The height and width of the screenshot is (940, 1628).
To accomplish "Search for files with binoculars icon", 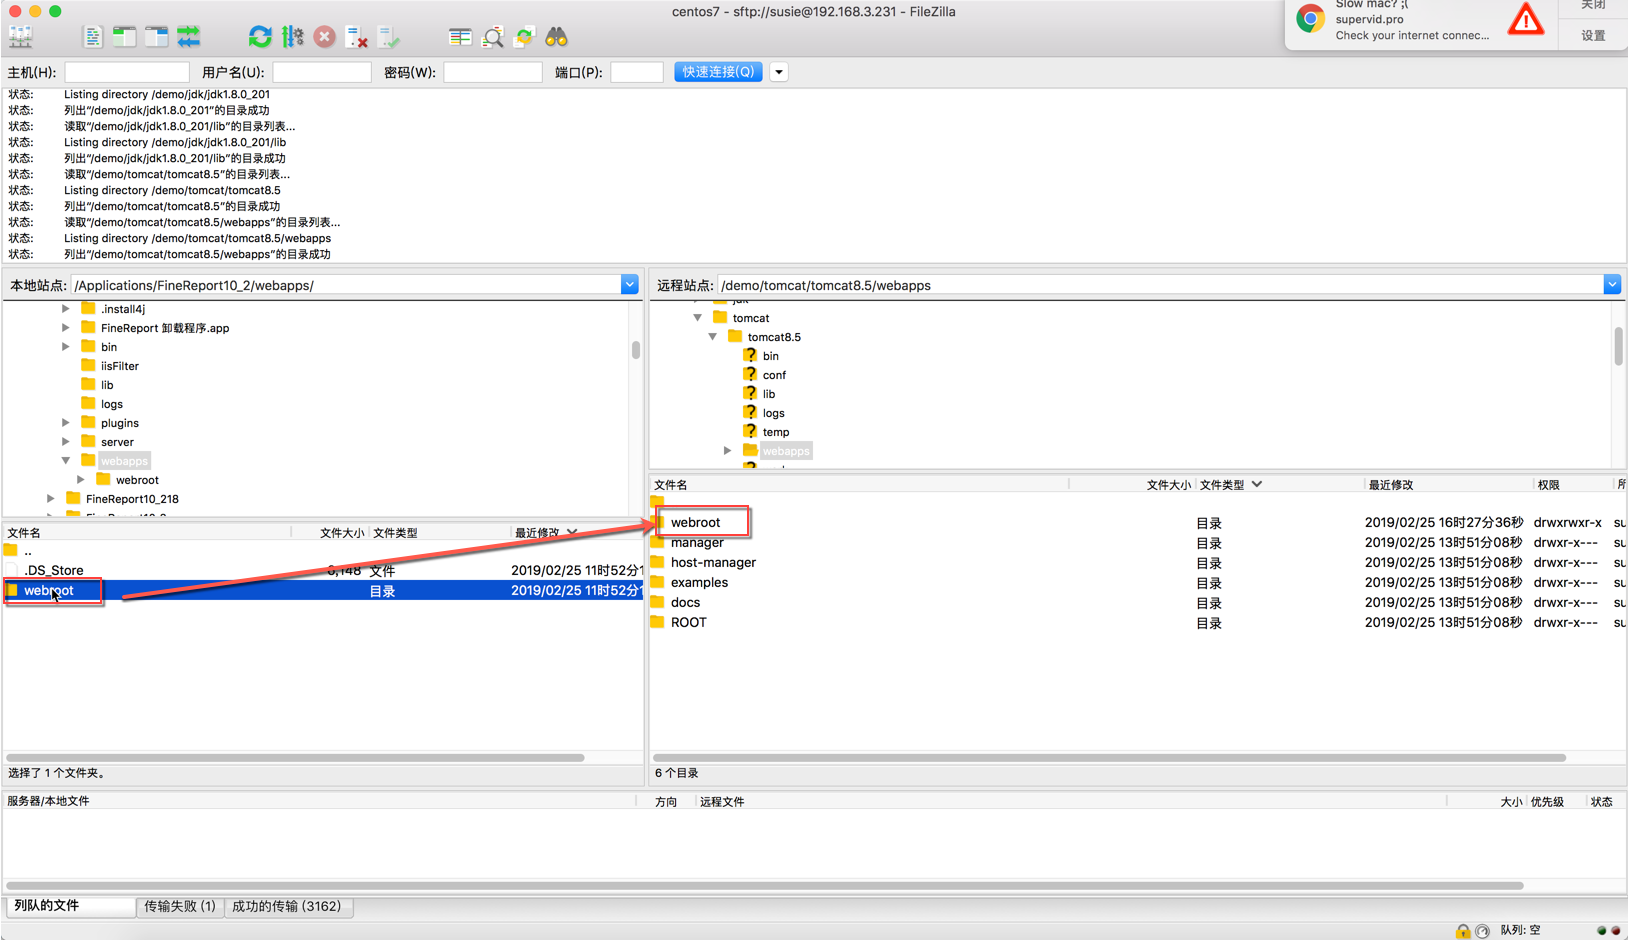I will pyautogui.click(x=556, y=38).
